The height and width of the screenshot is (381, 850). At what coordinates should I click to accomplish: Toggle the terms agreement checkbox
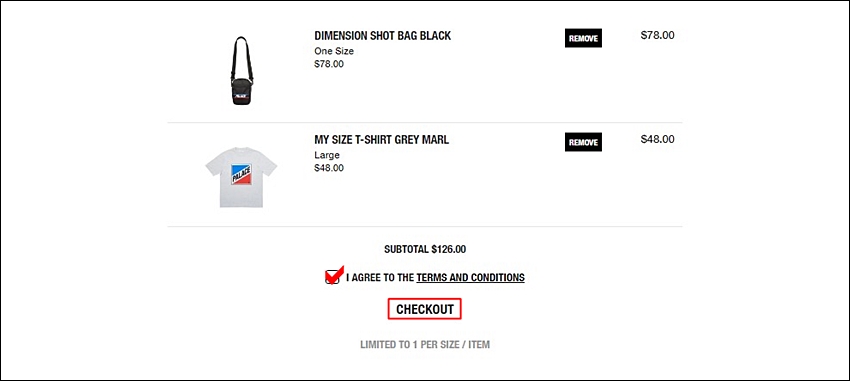[332, 277]
